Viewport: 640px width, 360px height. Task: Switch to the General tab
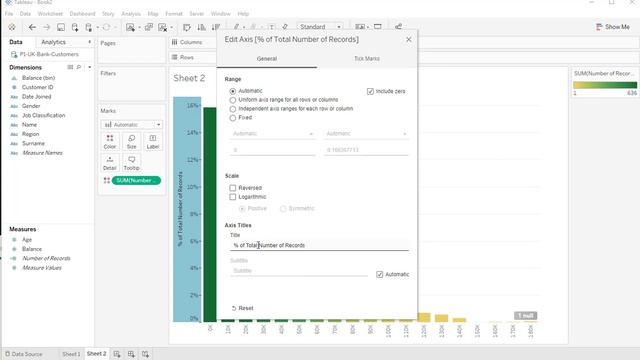267,59
